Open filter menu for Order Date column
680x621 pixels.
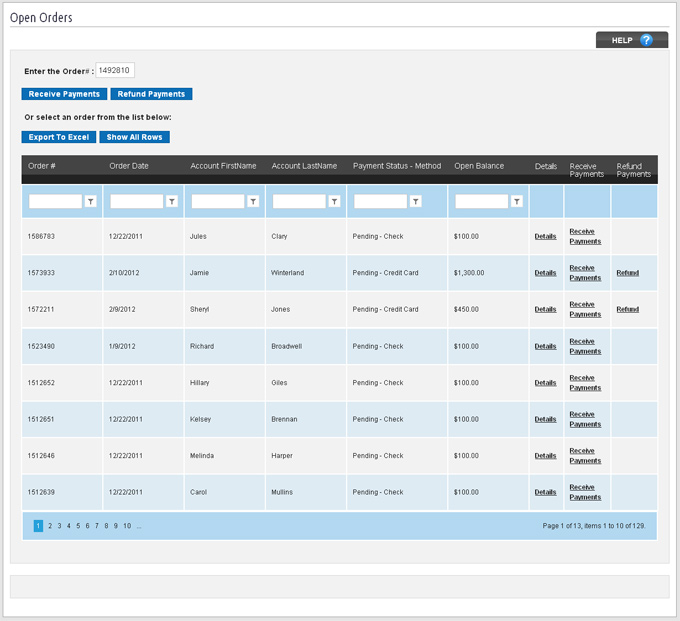(x=172, y=201)
